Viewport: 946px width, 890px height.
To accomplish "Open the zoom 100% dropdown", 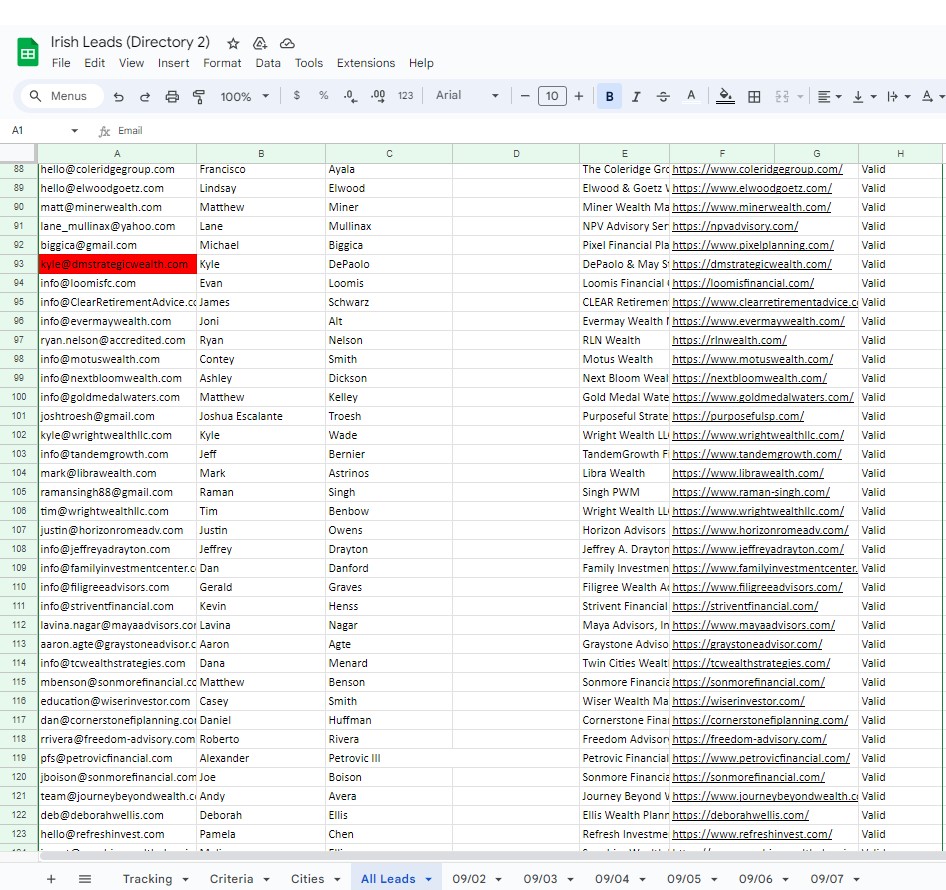I will point(244,97).
